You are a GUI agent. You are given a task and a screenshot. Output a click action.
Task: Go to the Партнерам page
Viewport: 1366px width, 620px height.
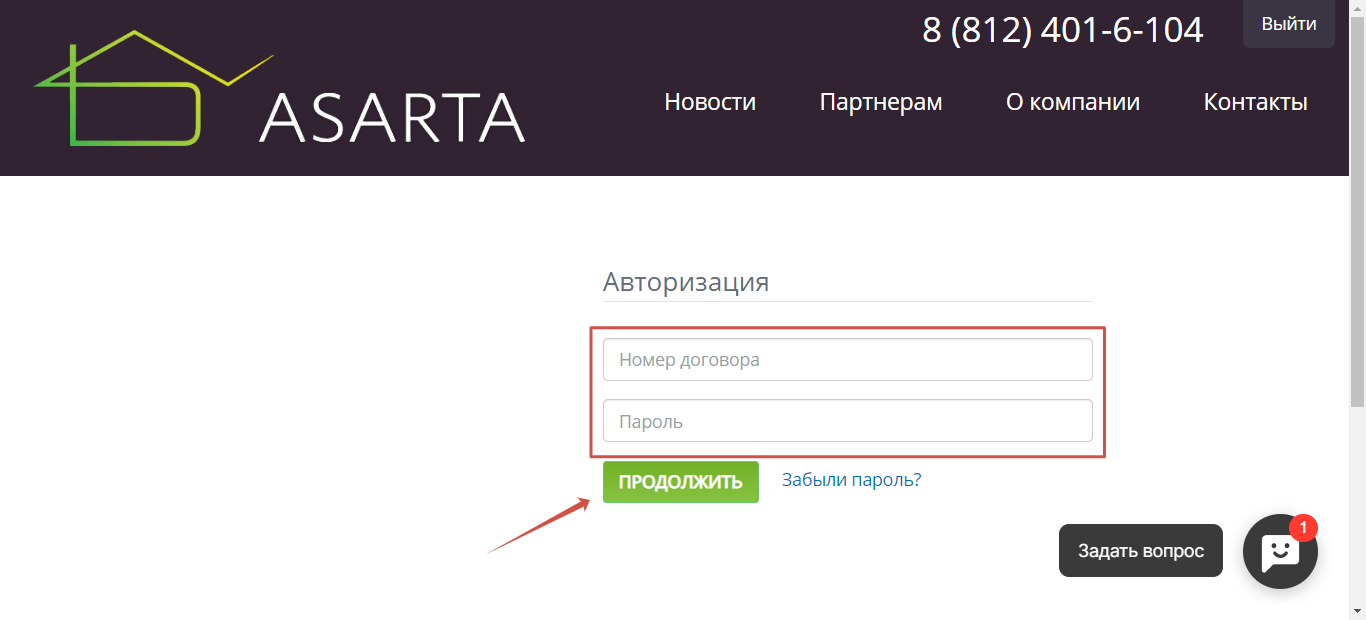880,102
